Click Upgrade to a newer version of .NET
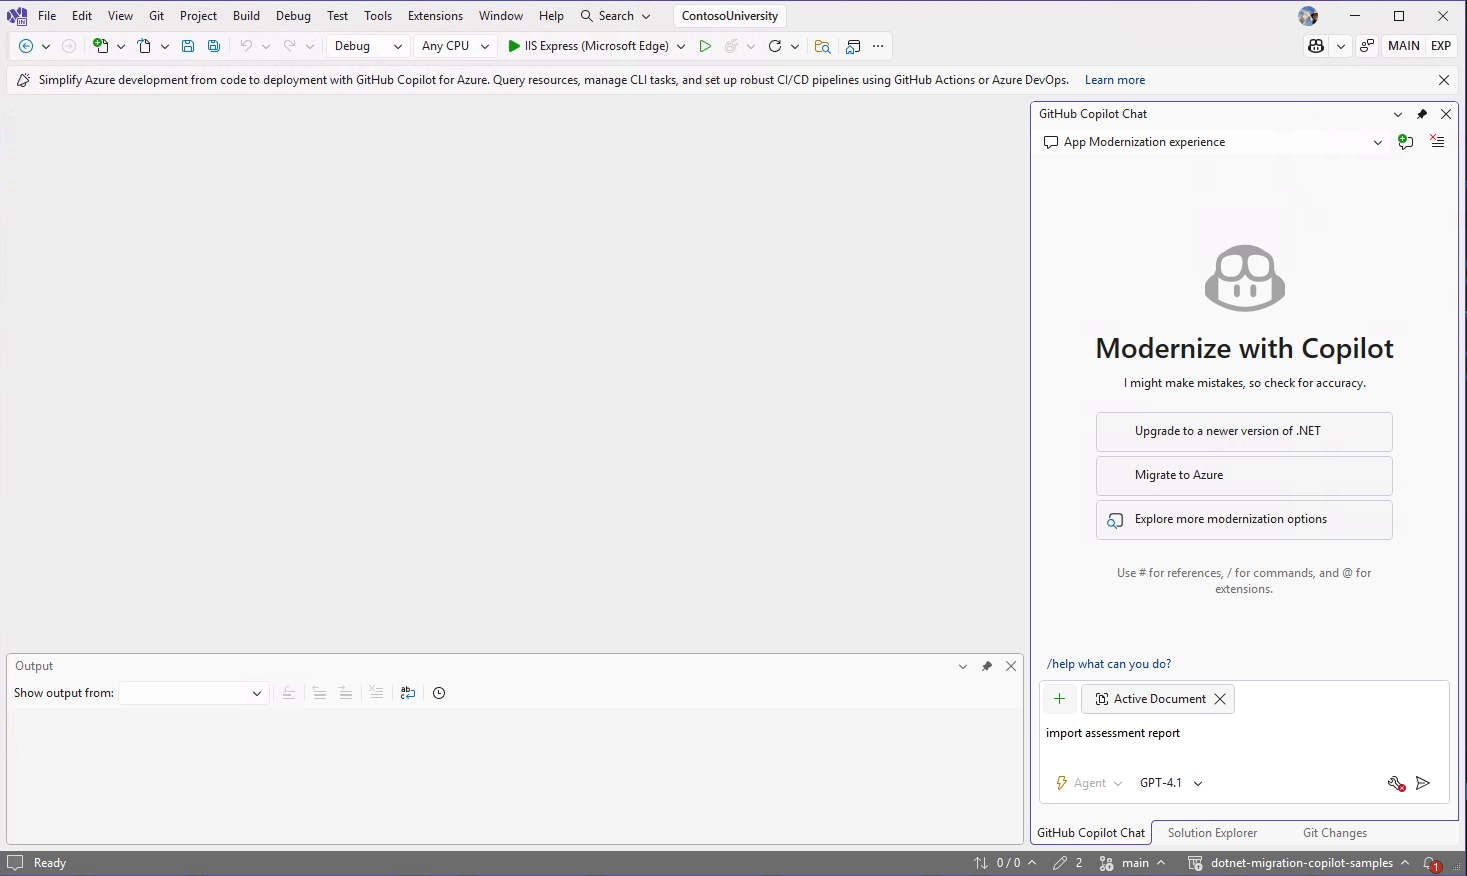 1244,432
